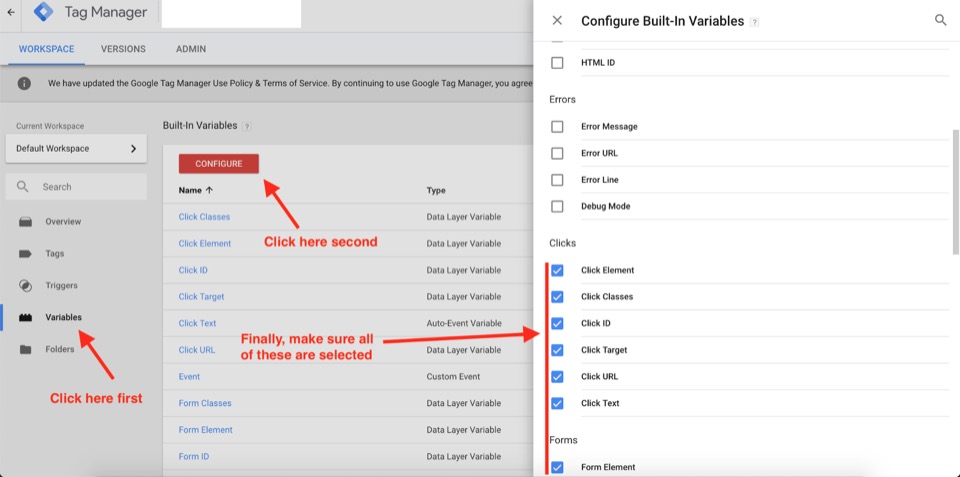Click the Overview icon in sidebar
Image resolution: width=960 pixels, height=477 pixels.
[25, 222]
